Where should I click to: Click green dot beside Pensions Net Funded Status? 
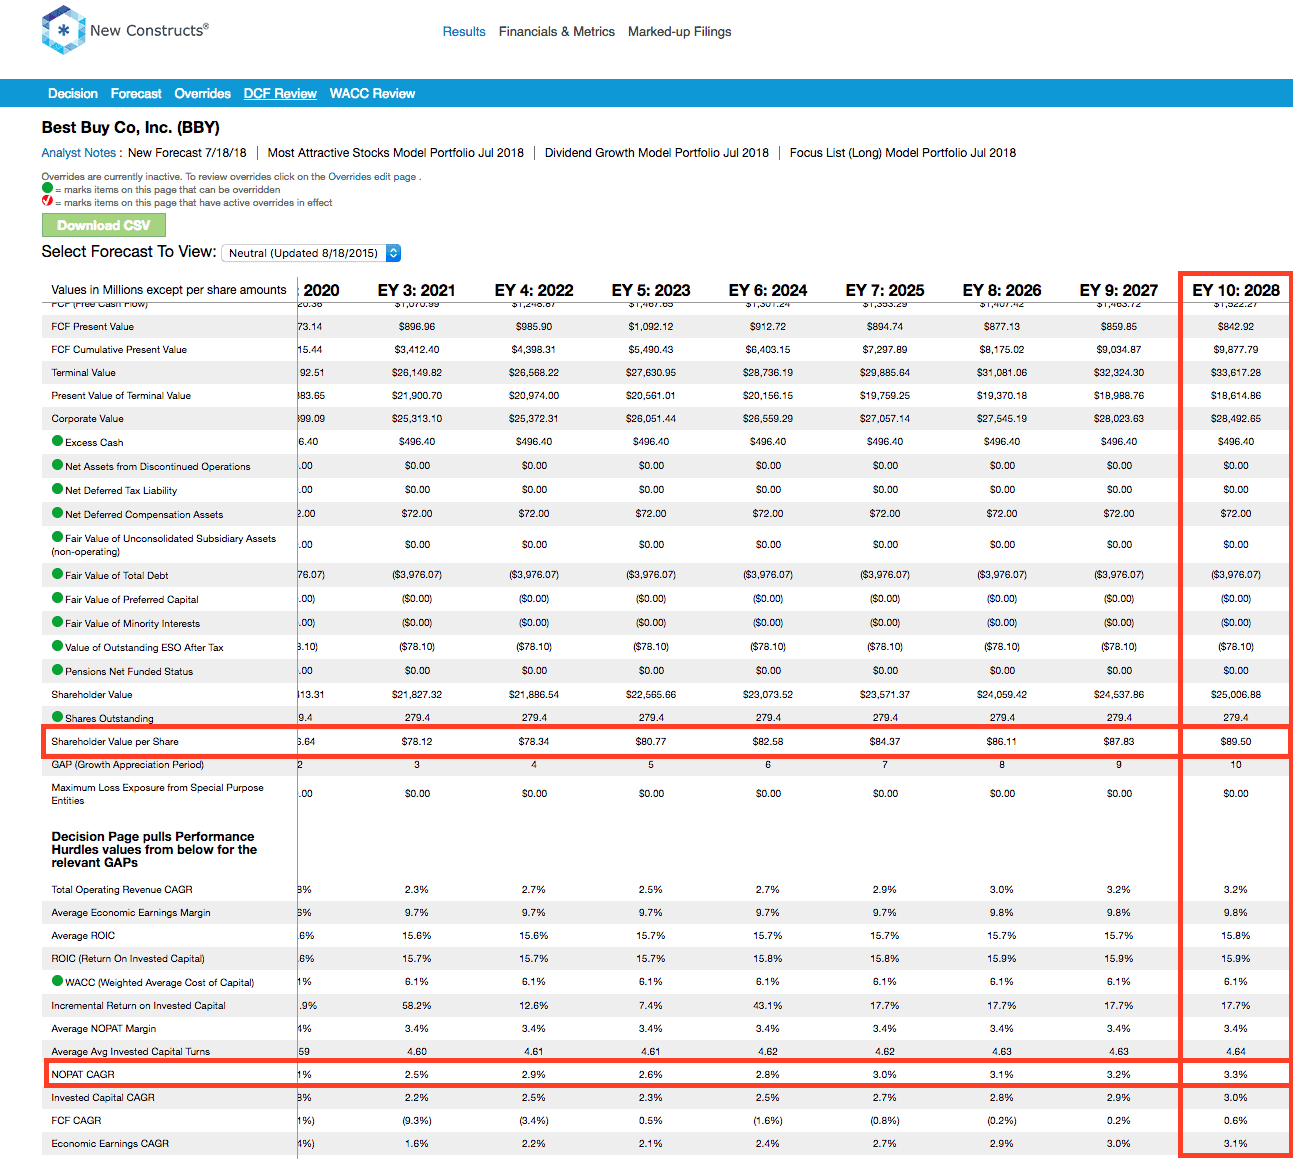(57, 670)
